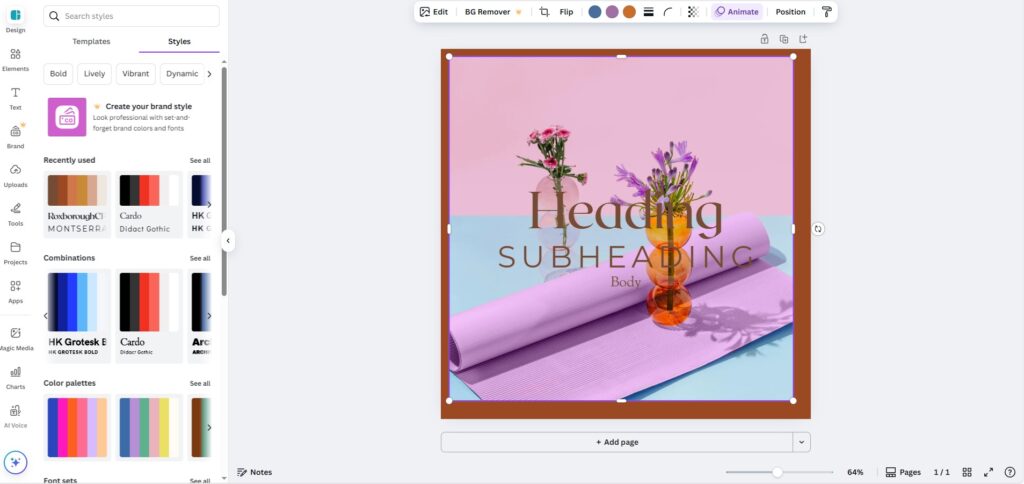Open the AI Voice sidebar panel
This screenshot has height=484, width=1024.
pos(15,416)
